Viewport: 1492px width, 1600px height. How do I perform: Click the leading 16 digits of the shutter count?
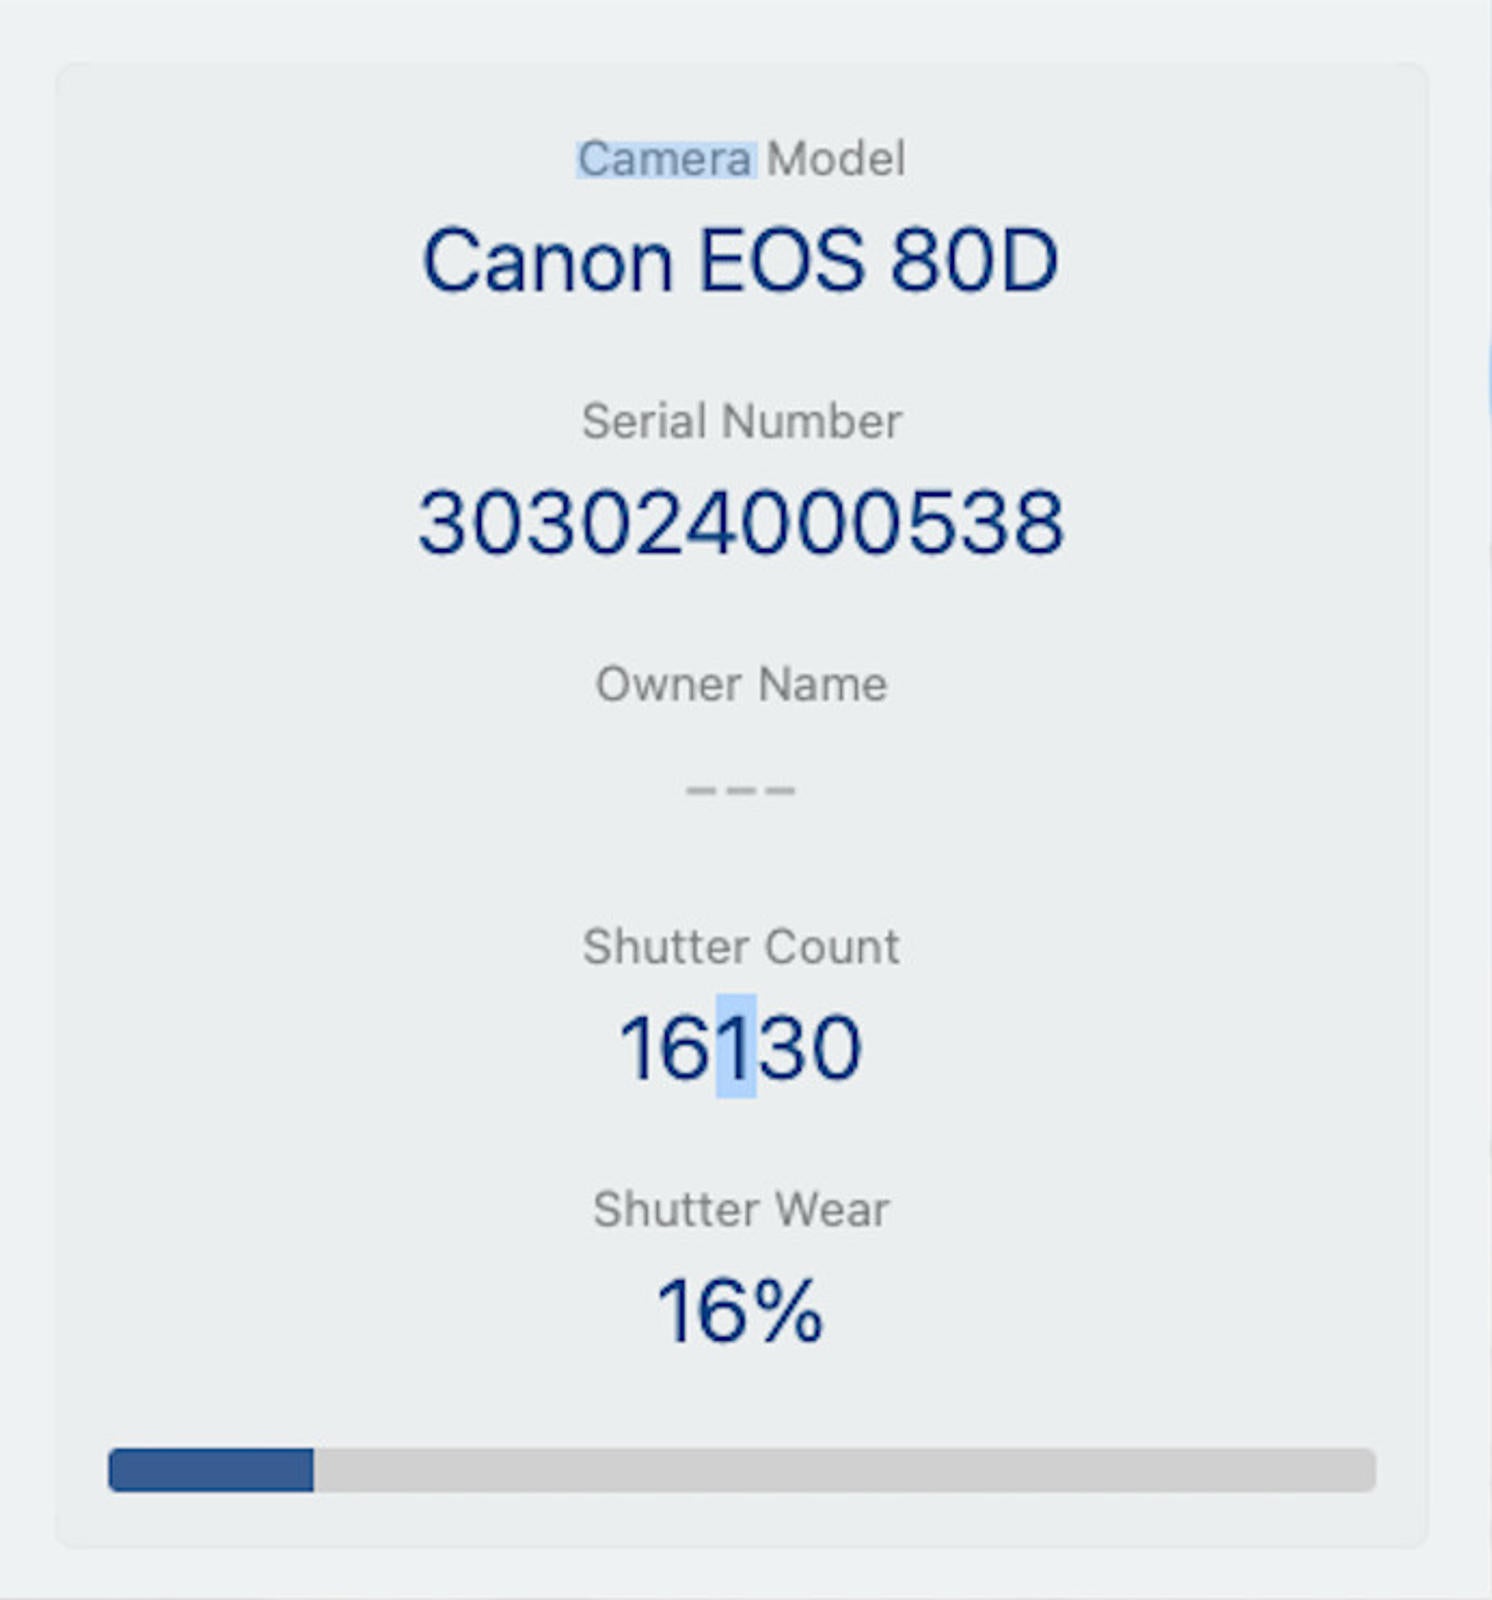click(666, 1048)
